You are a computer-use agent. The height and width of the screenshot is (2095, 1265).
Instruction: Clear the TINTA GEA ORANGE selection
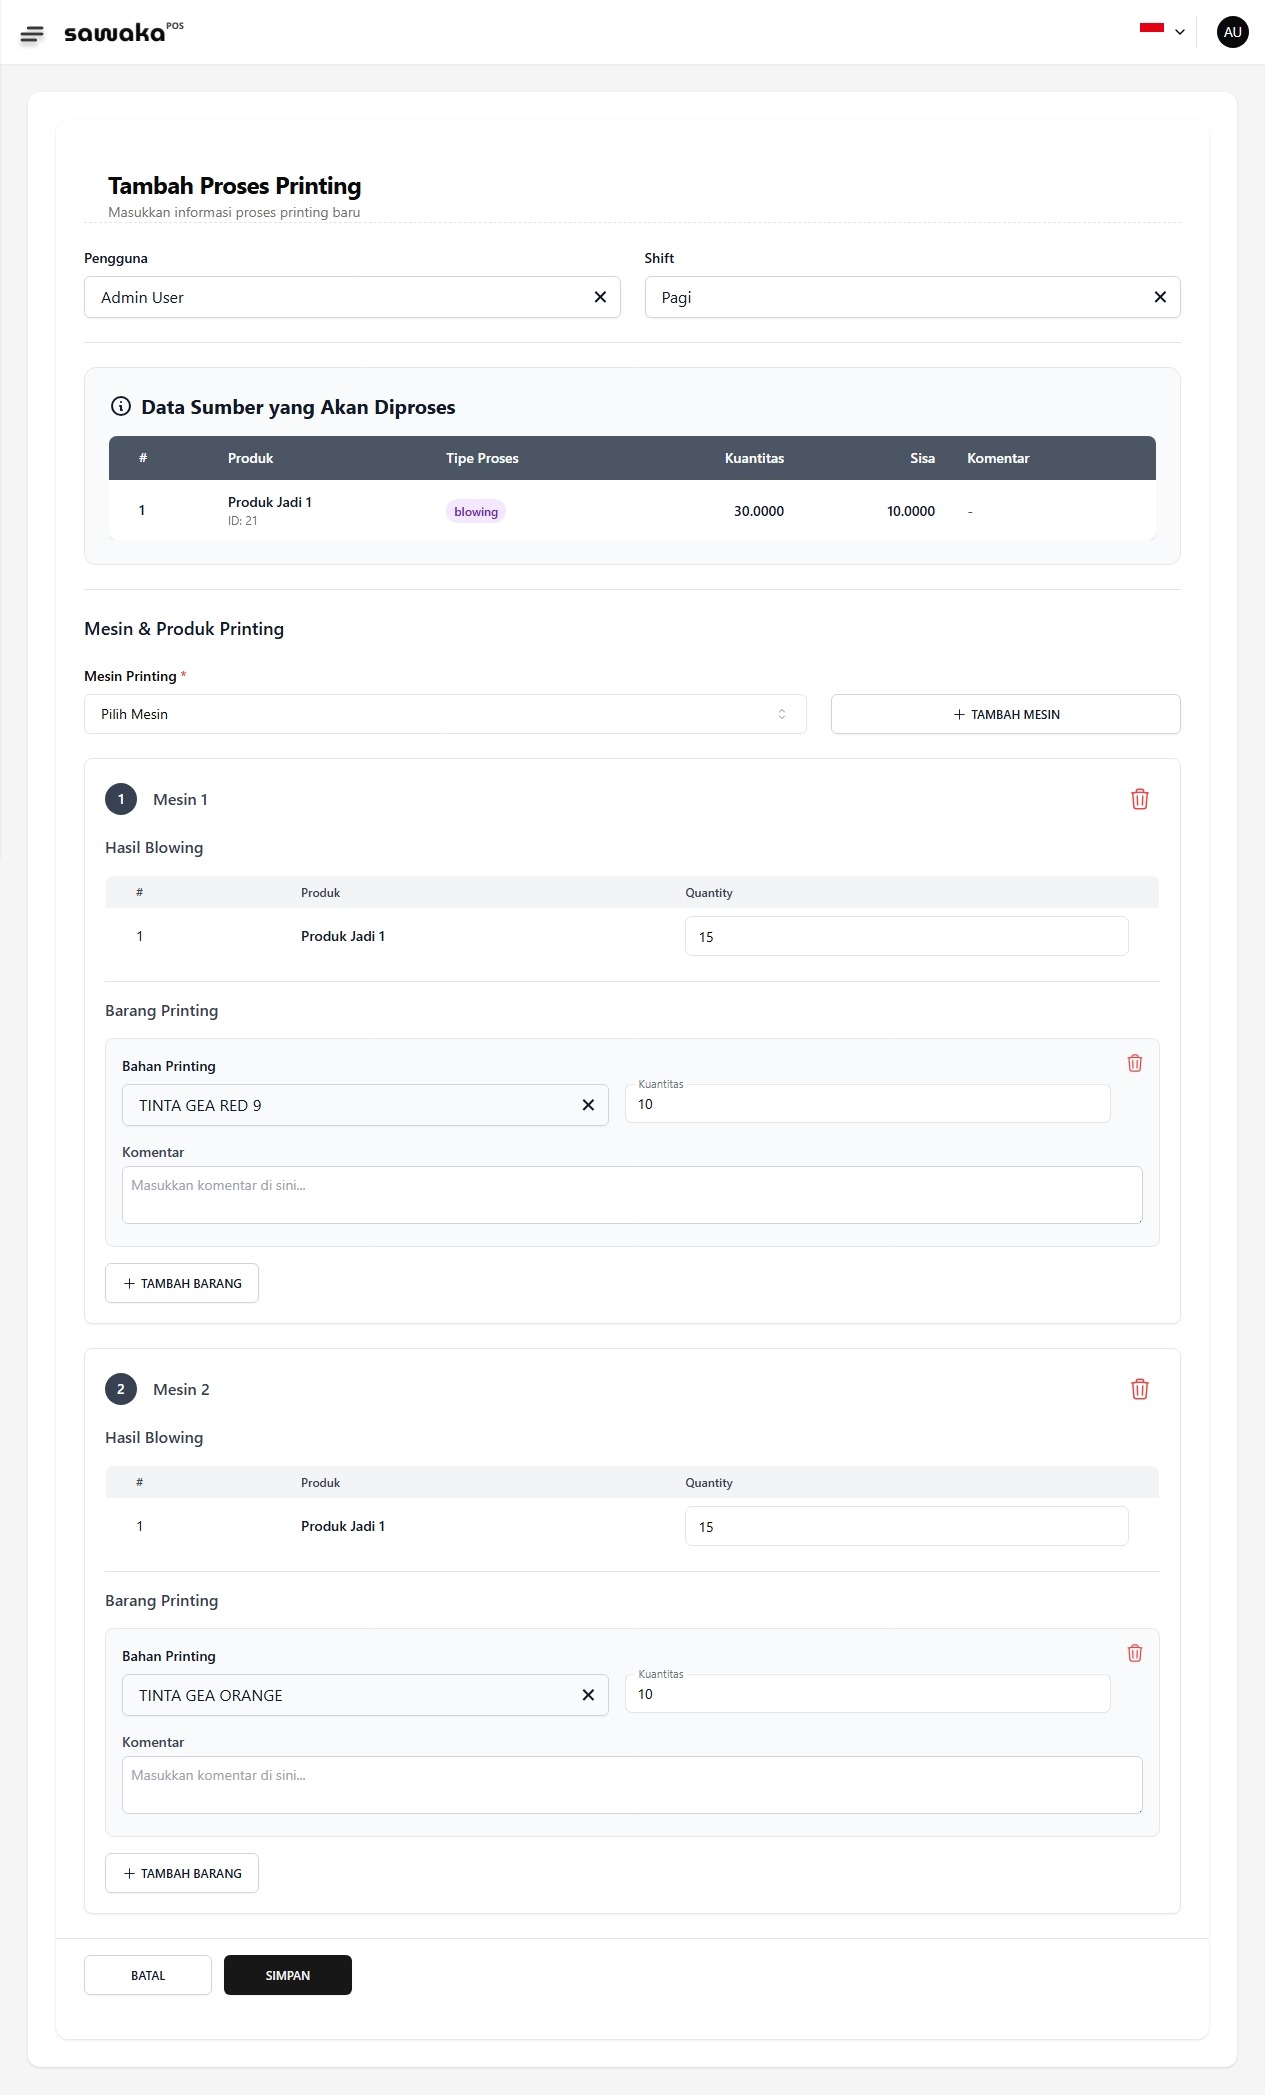[x=588, y=1695]
